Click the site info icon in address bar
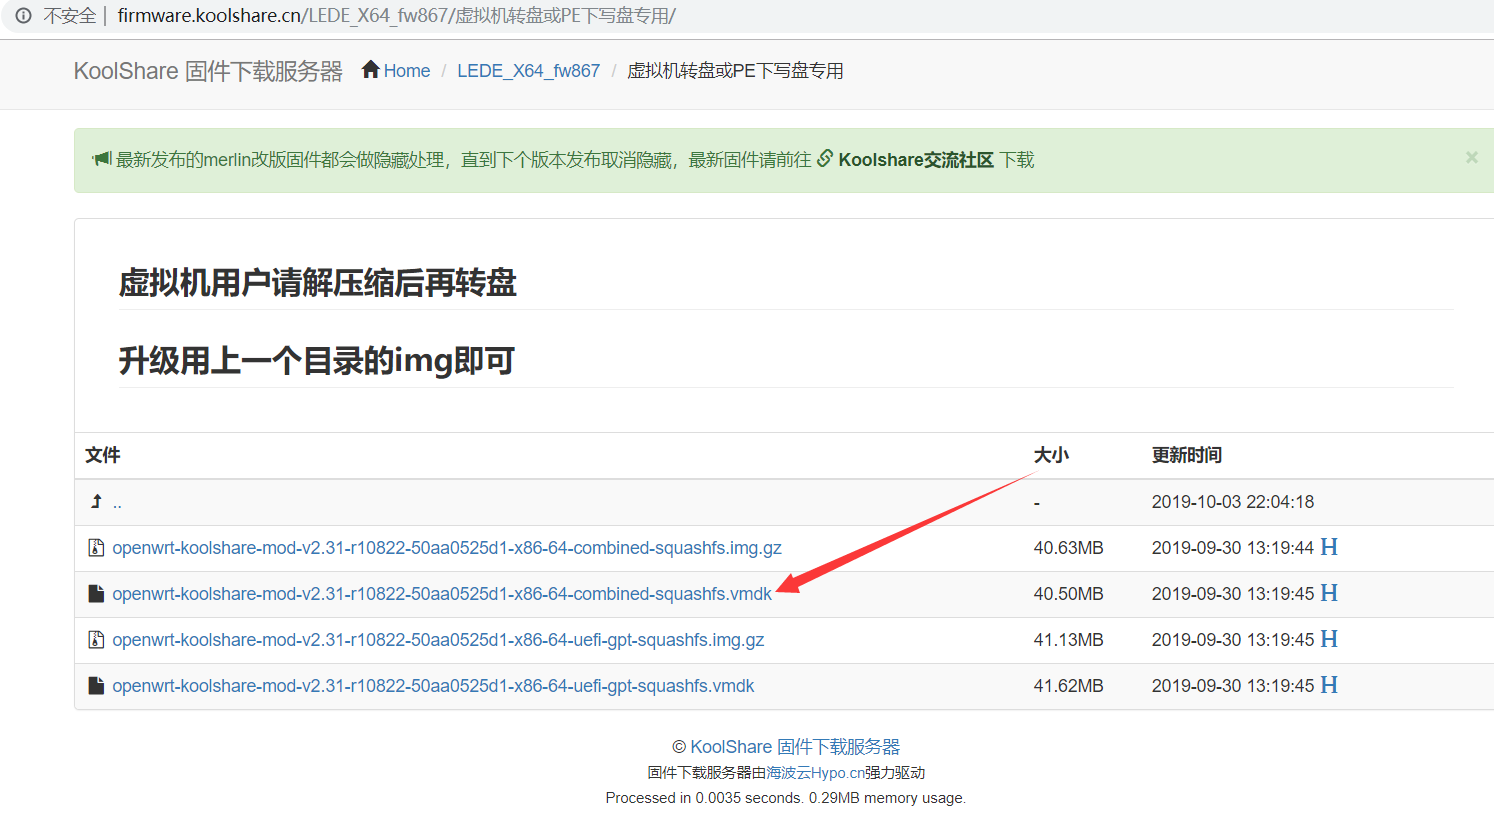The image size is (1494, 830). pyautogui.click(x=22, y=16)
